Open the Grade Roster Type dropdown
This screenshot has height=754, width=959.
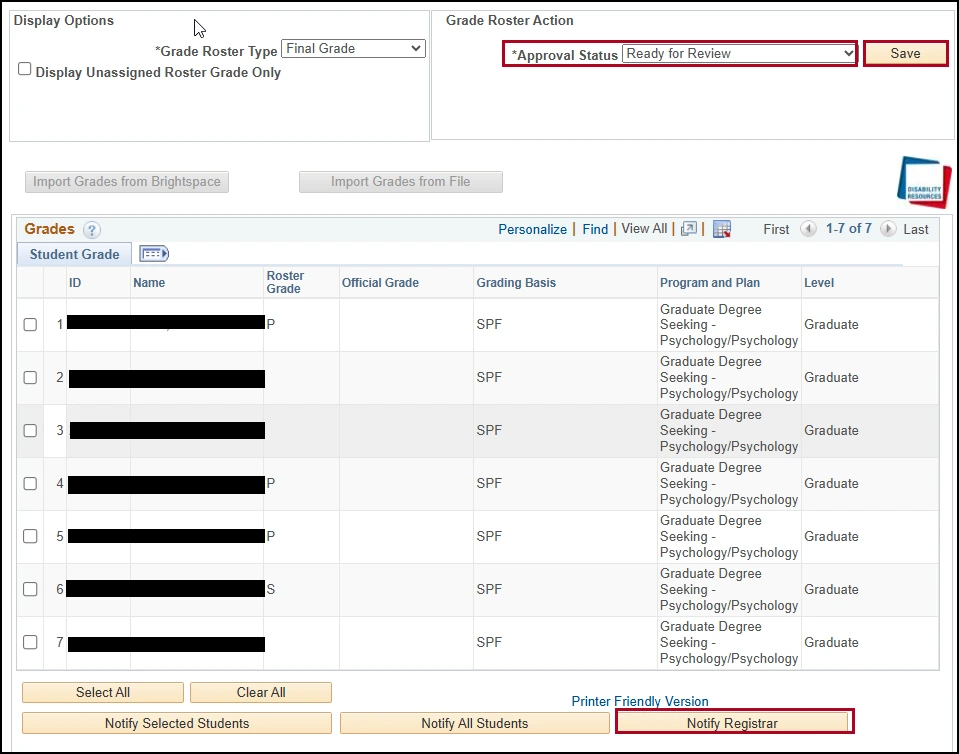[x=354, y=49]
